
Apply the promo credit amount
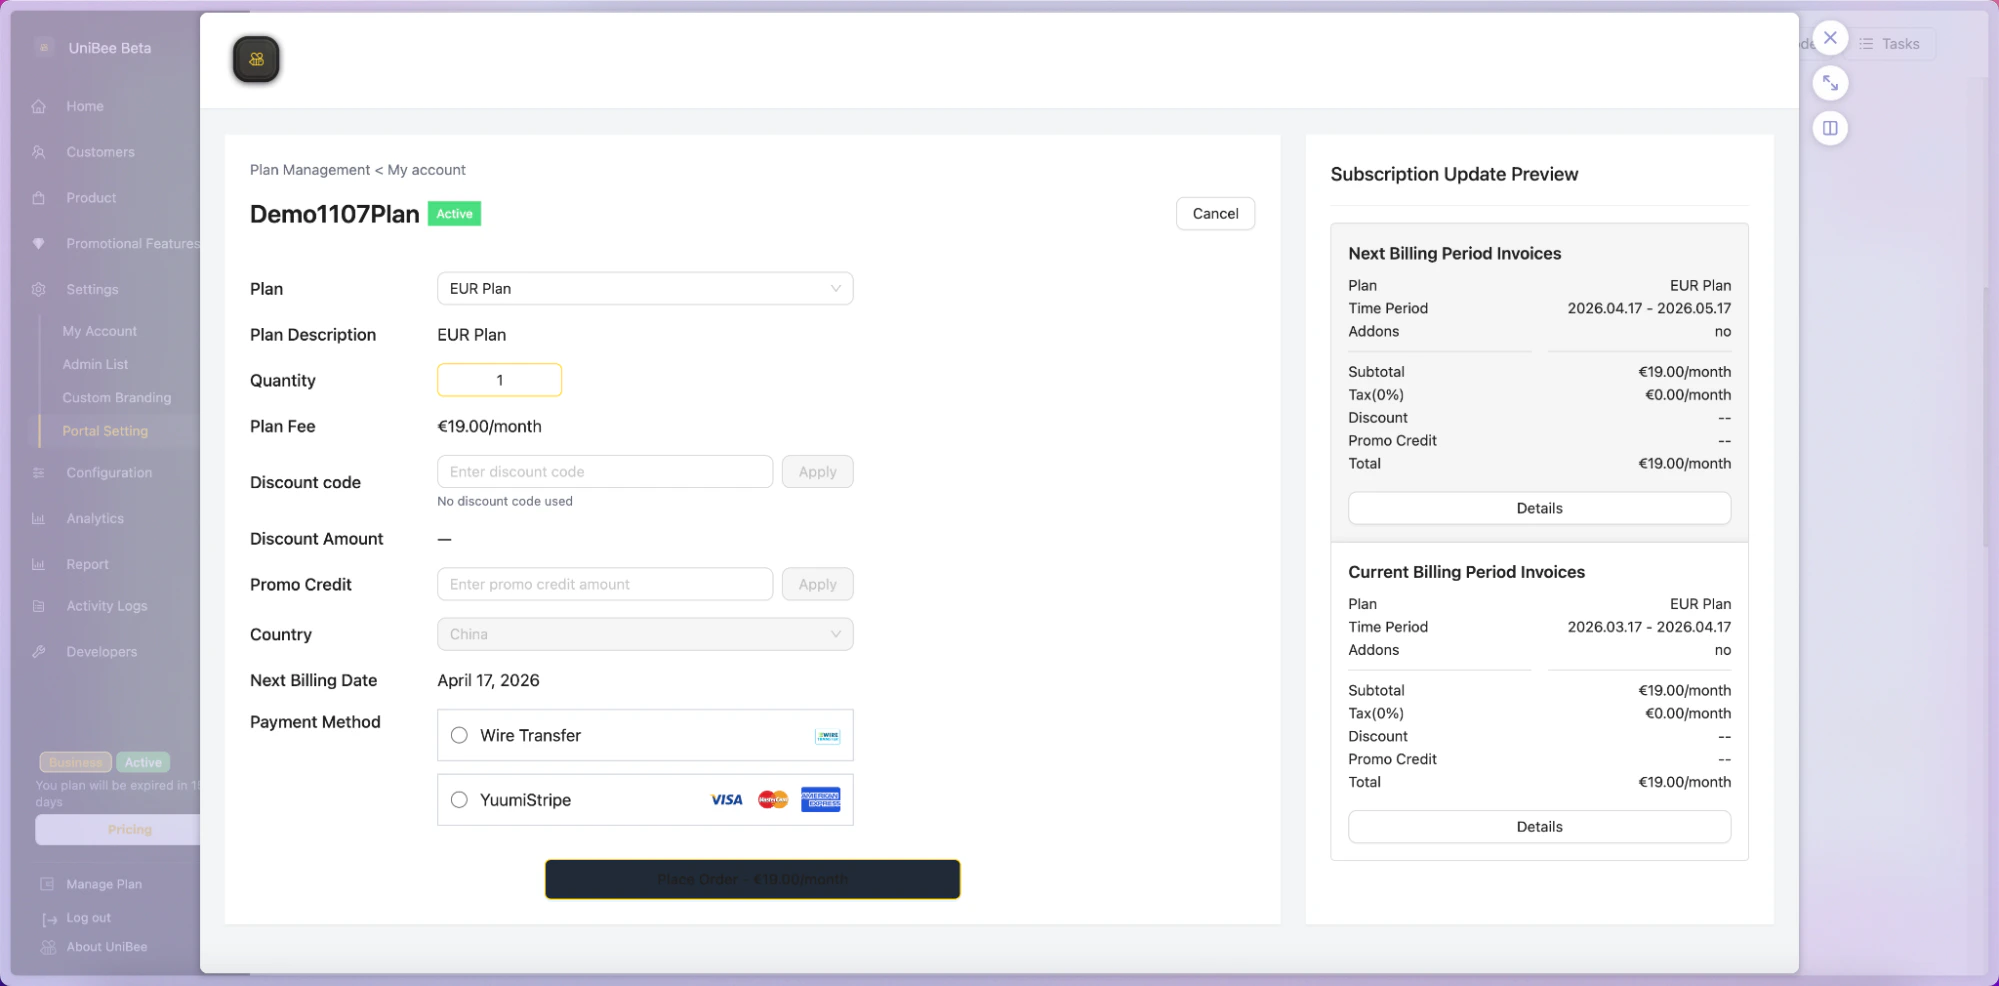817,584
